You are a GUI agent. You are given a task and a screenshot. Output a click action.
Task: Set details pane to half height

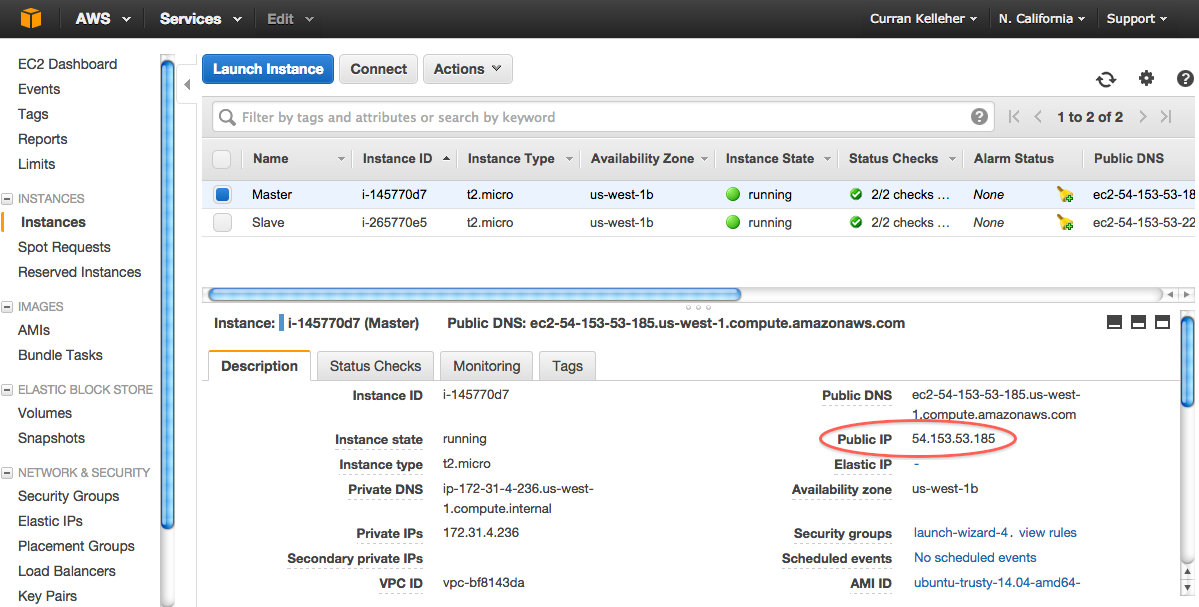point(1138,323)
